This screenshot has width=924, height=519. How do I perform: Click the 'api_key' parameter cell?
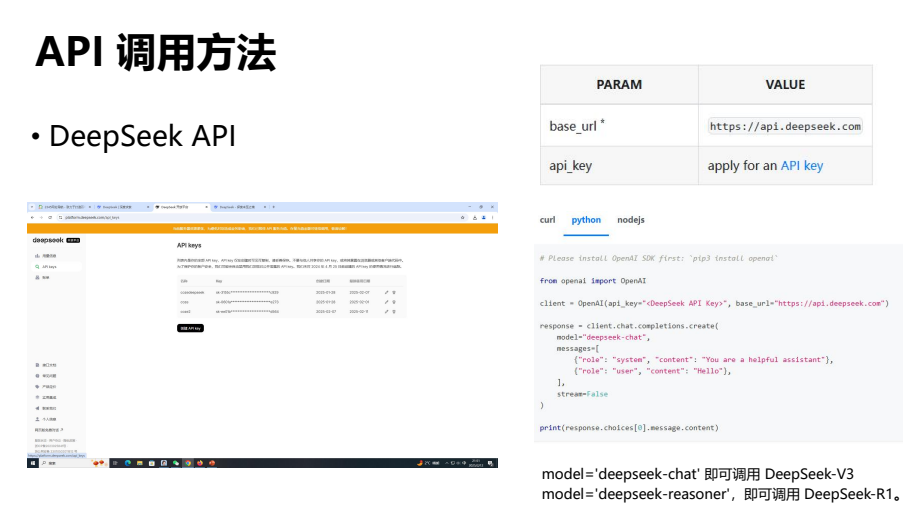click(619, 166)
